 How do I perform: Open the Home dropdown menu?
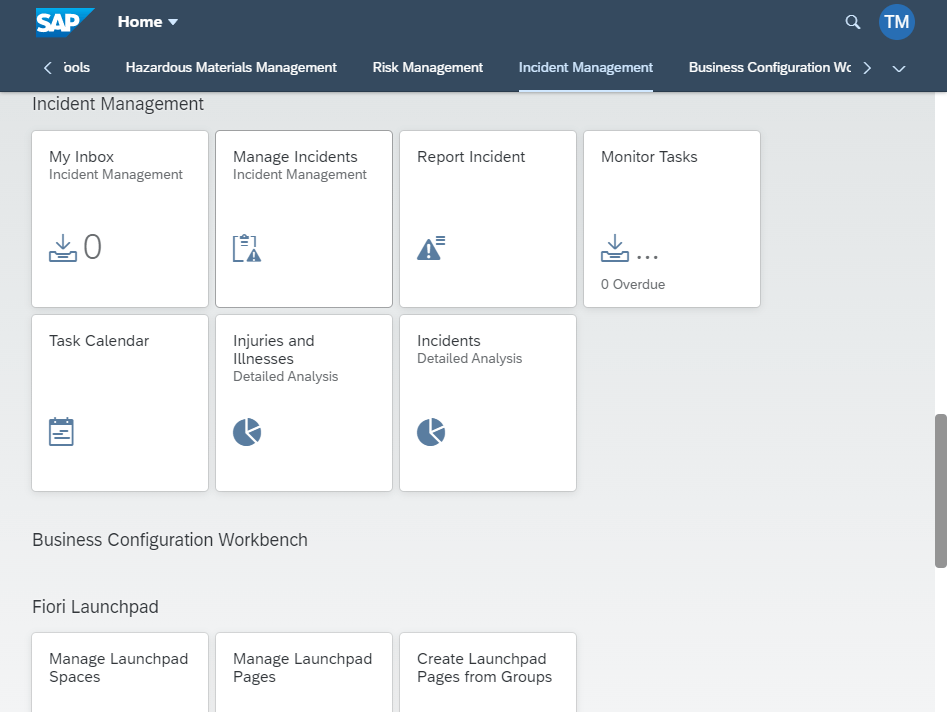[147, 22]
